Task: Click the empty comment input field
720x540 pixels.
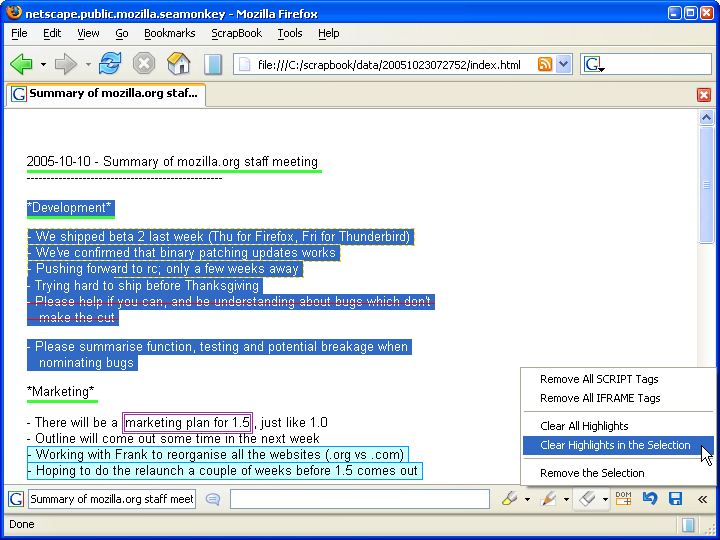Action: point(360,499)
